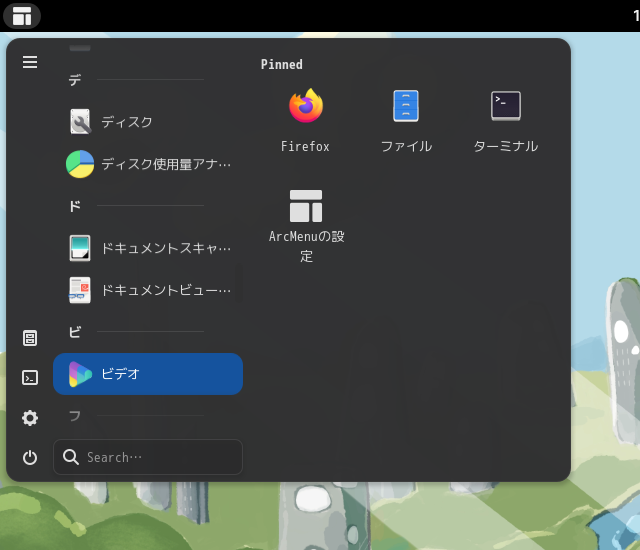Launch ディスク使用量アナライザー from the list

(x=148, y=164)
